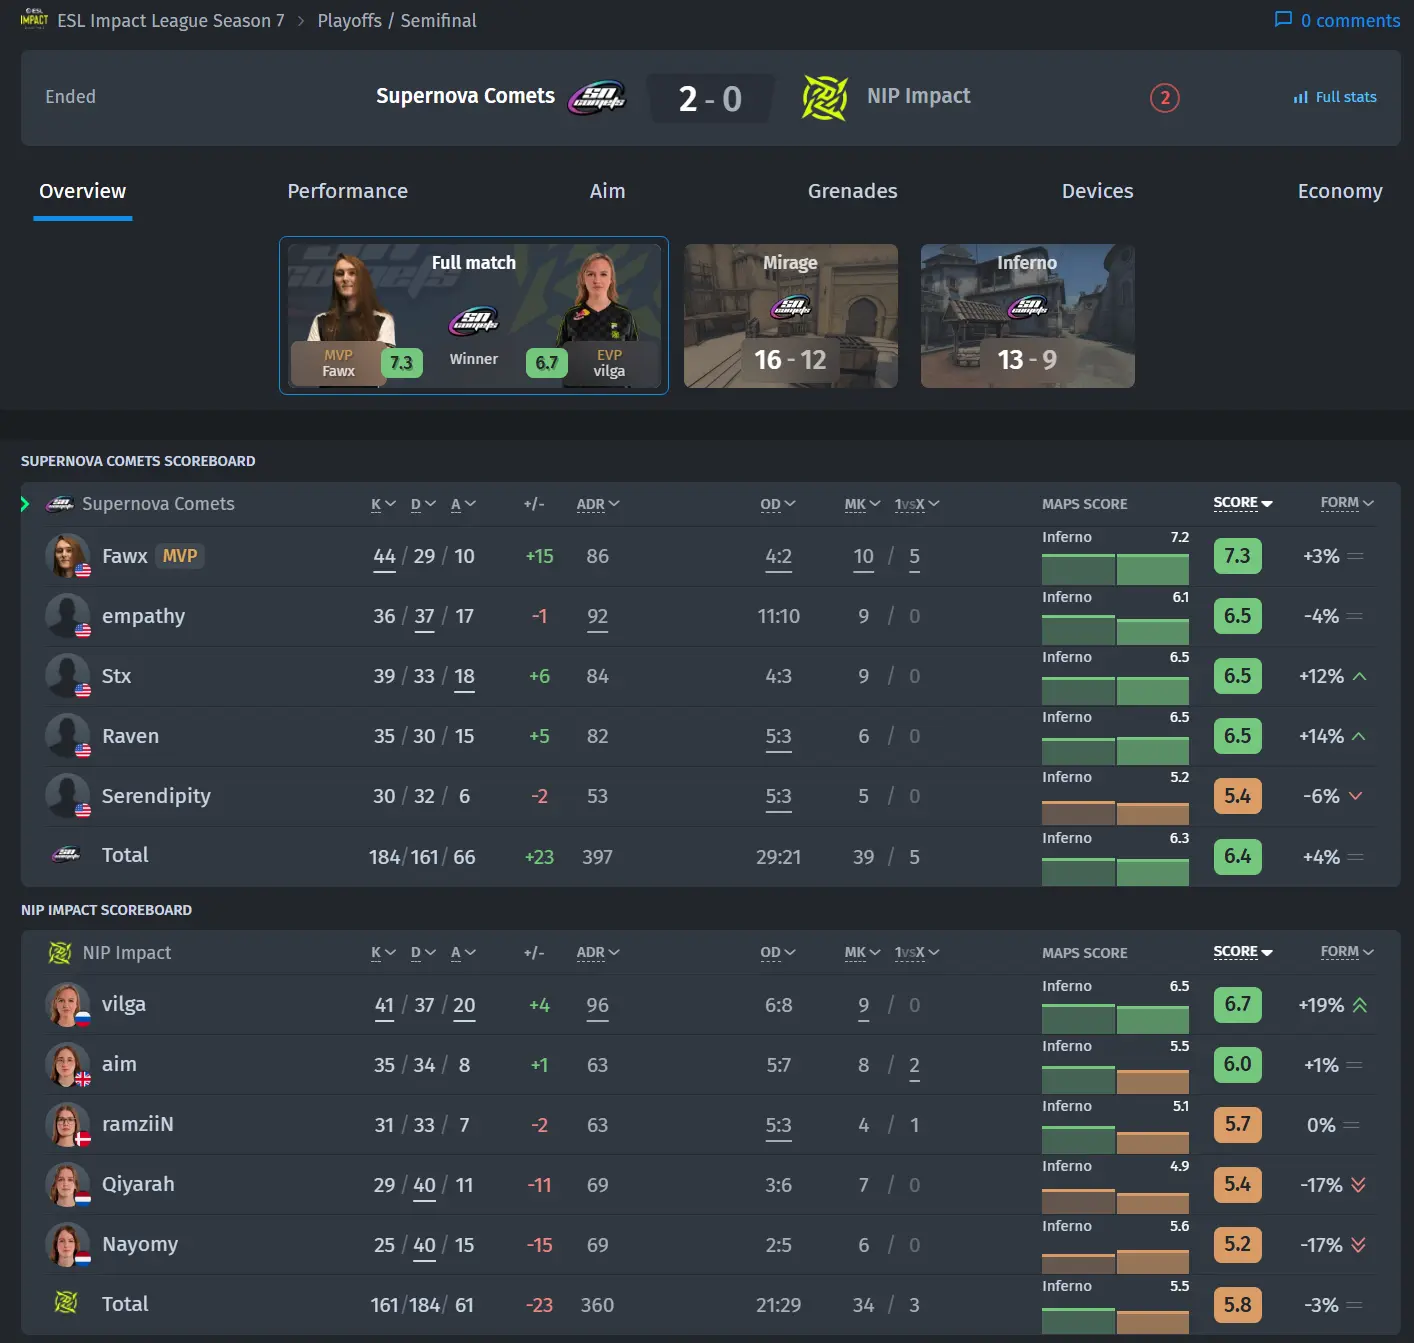Click the red circled 2 badge
The width and height of the screenshot is (1414, 1343).
pyautogui.click(x=1164, y=97)
